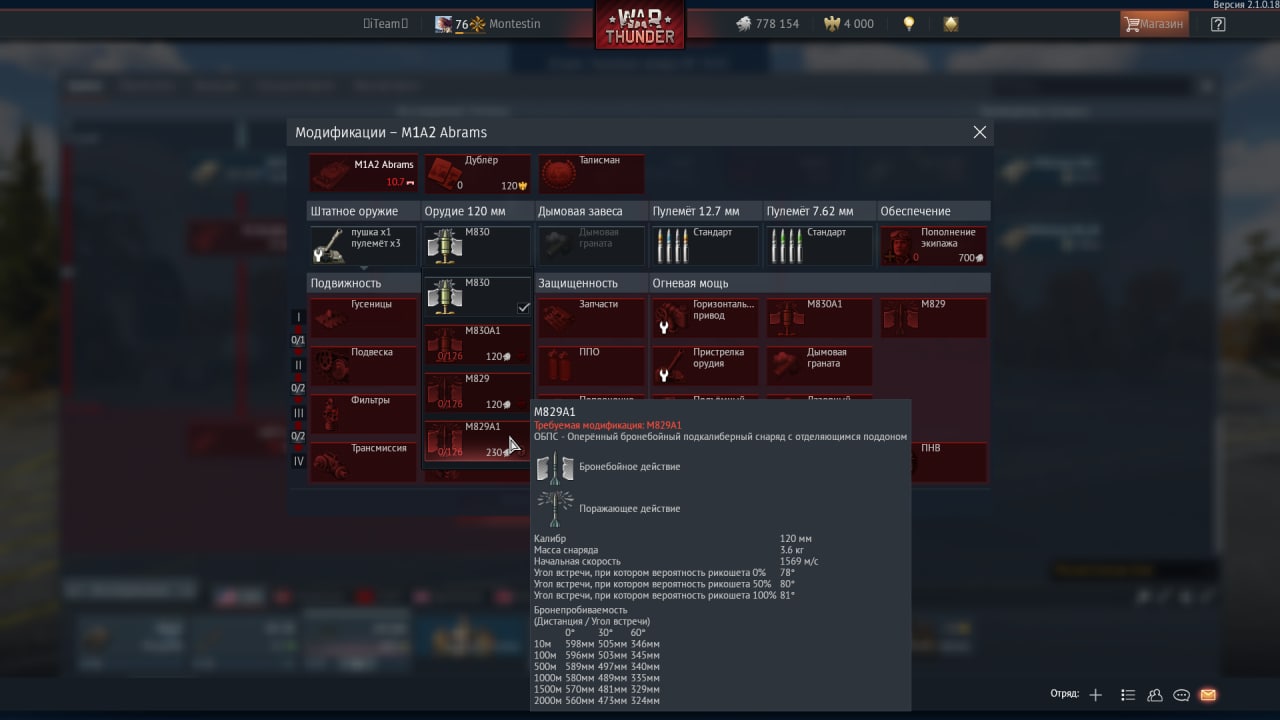Click the Поражающее действие tooltip label

click(x=629, y=509)
